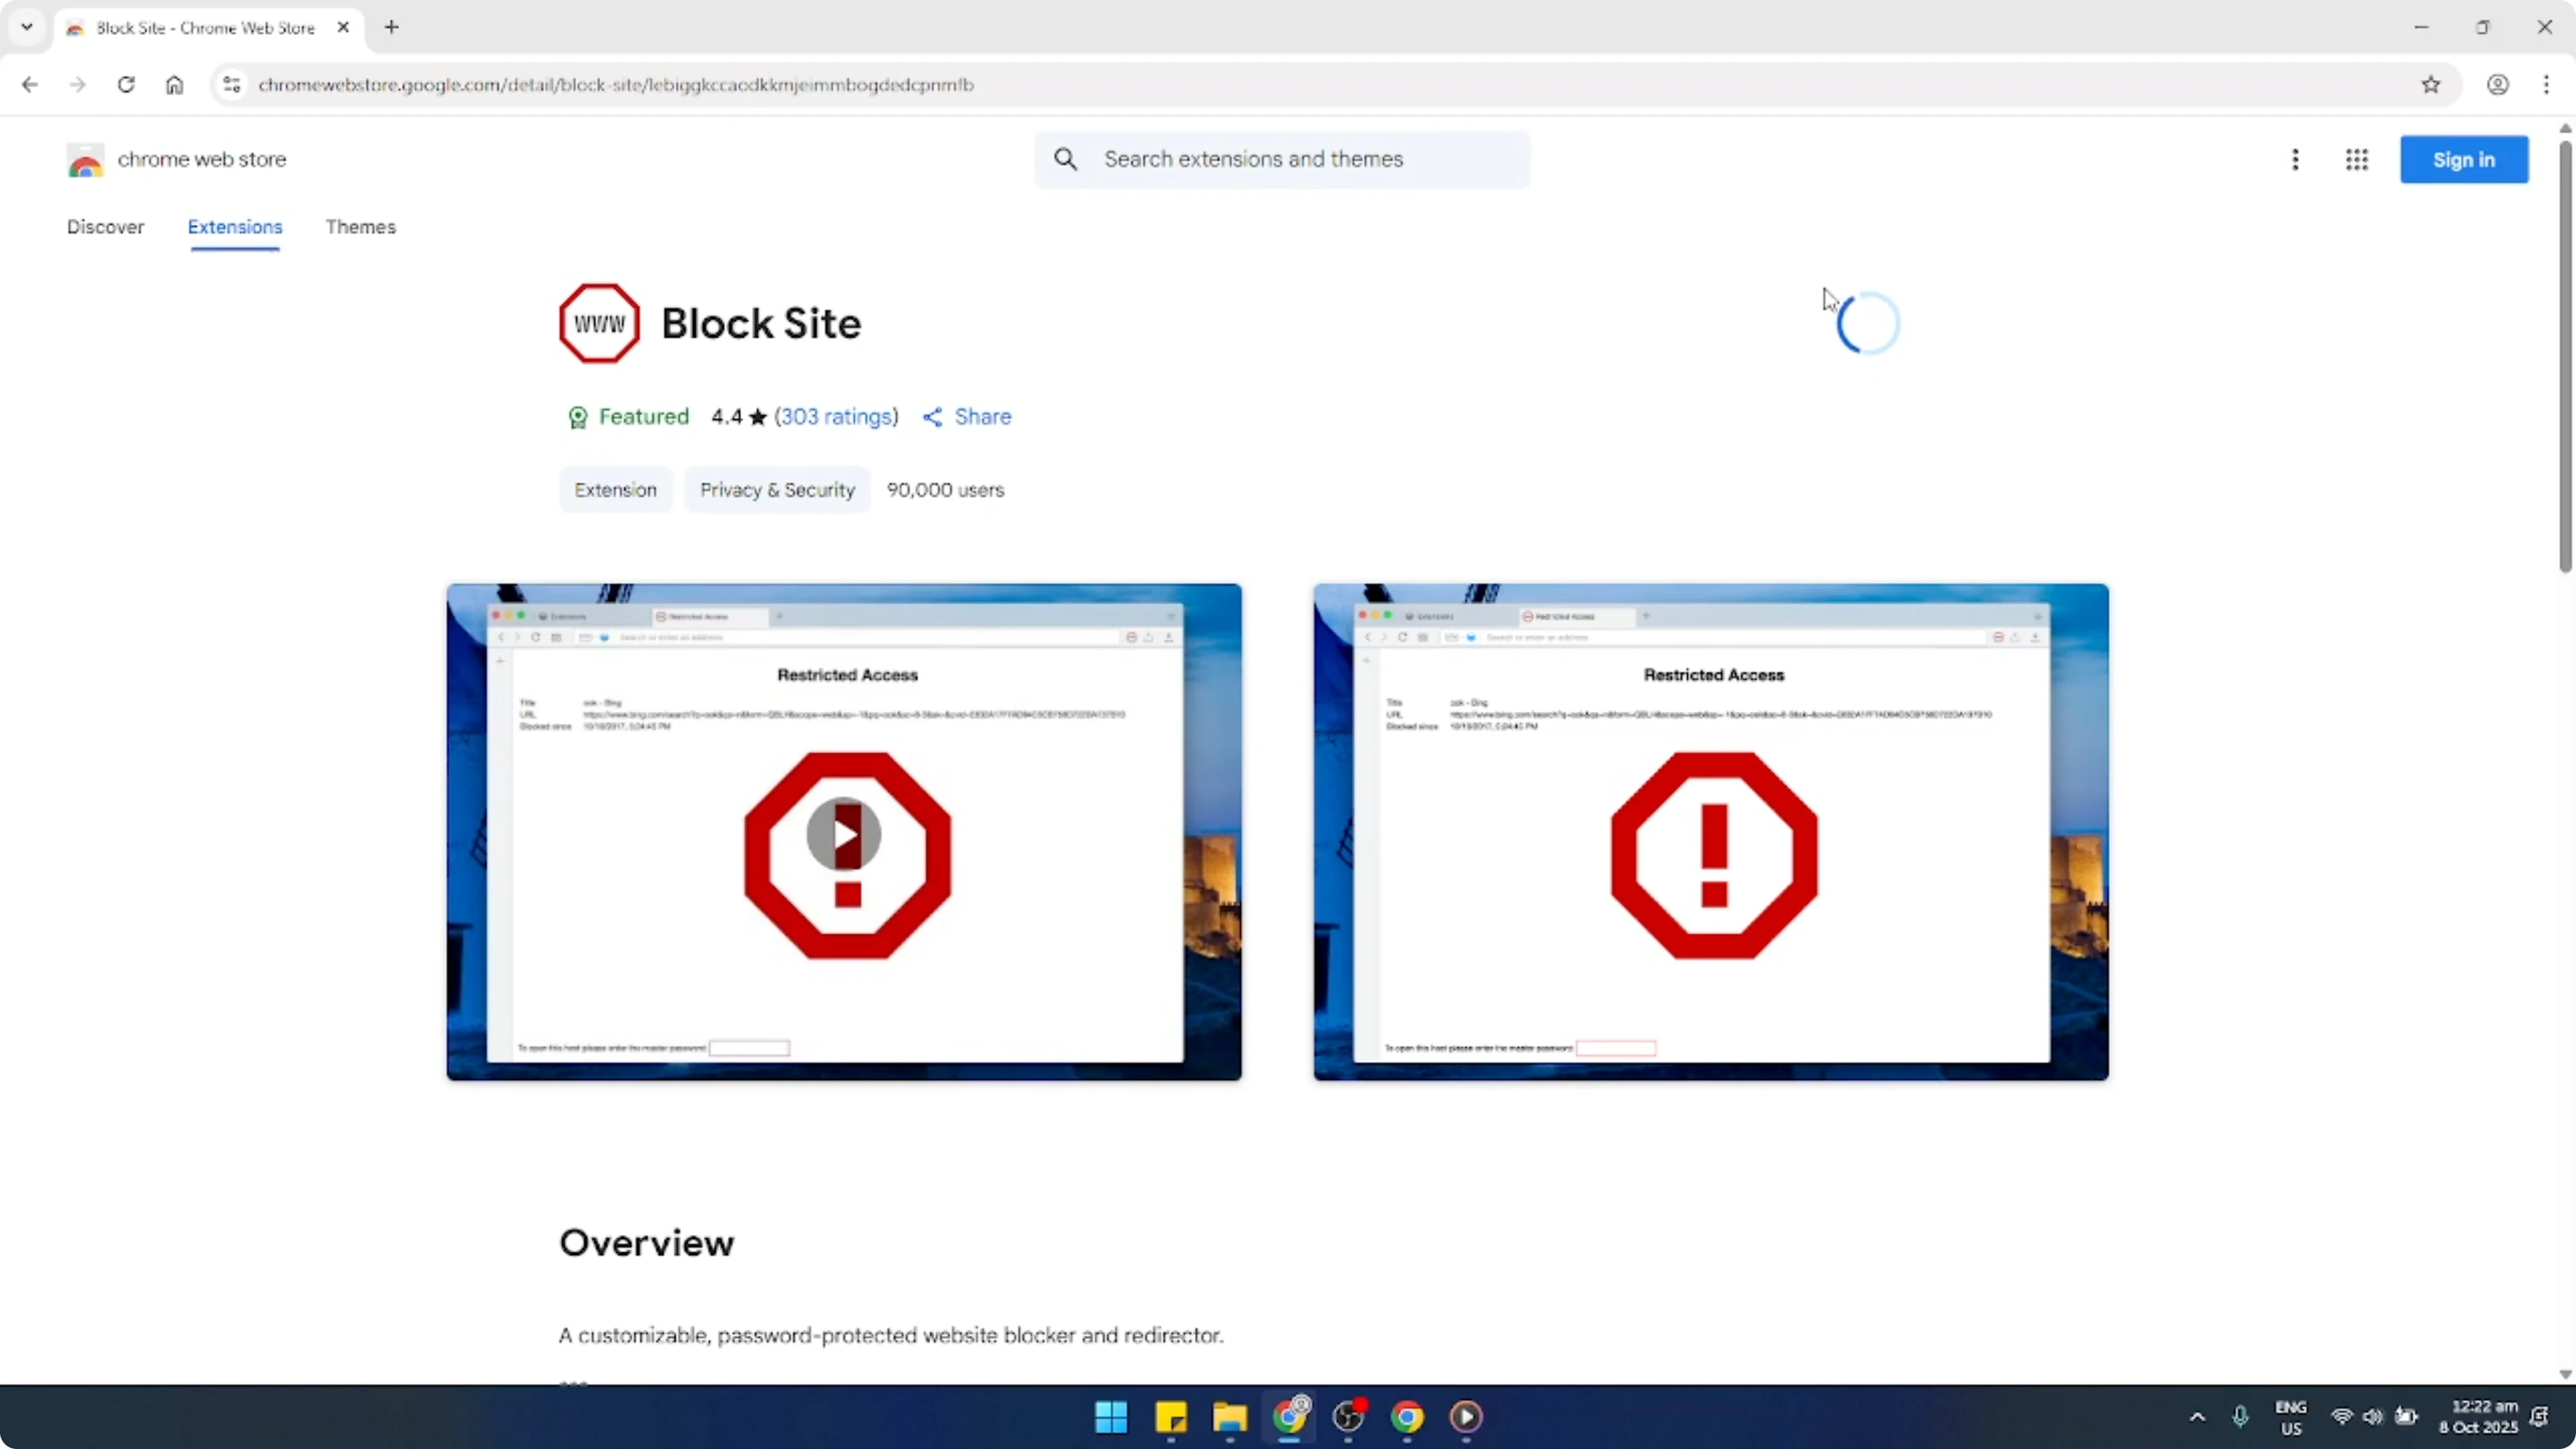This screenshot has height=1449, width=2576.
Task: Switch to the Extensions tab
Action: [235, 227]
